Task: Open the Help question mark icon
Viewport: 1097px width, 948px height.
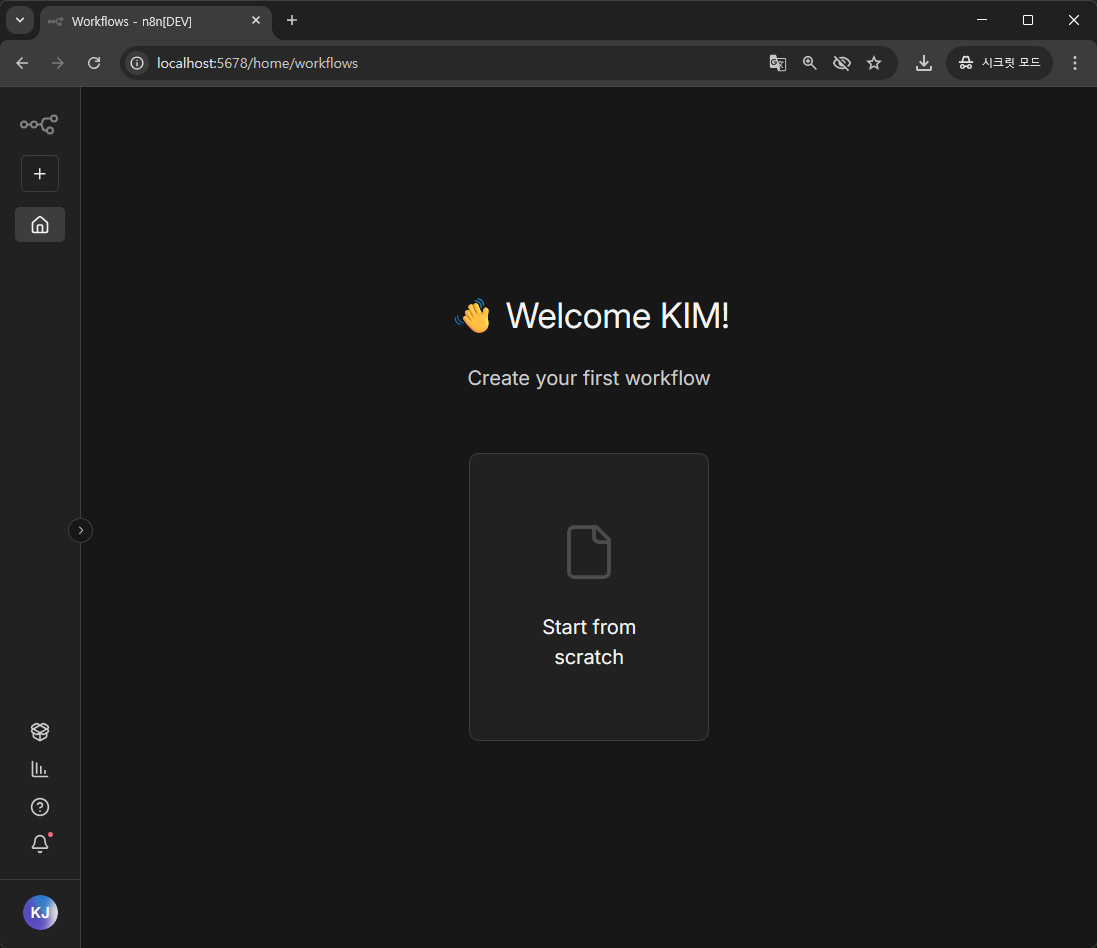Action: click(x=40, y=807)
